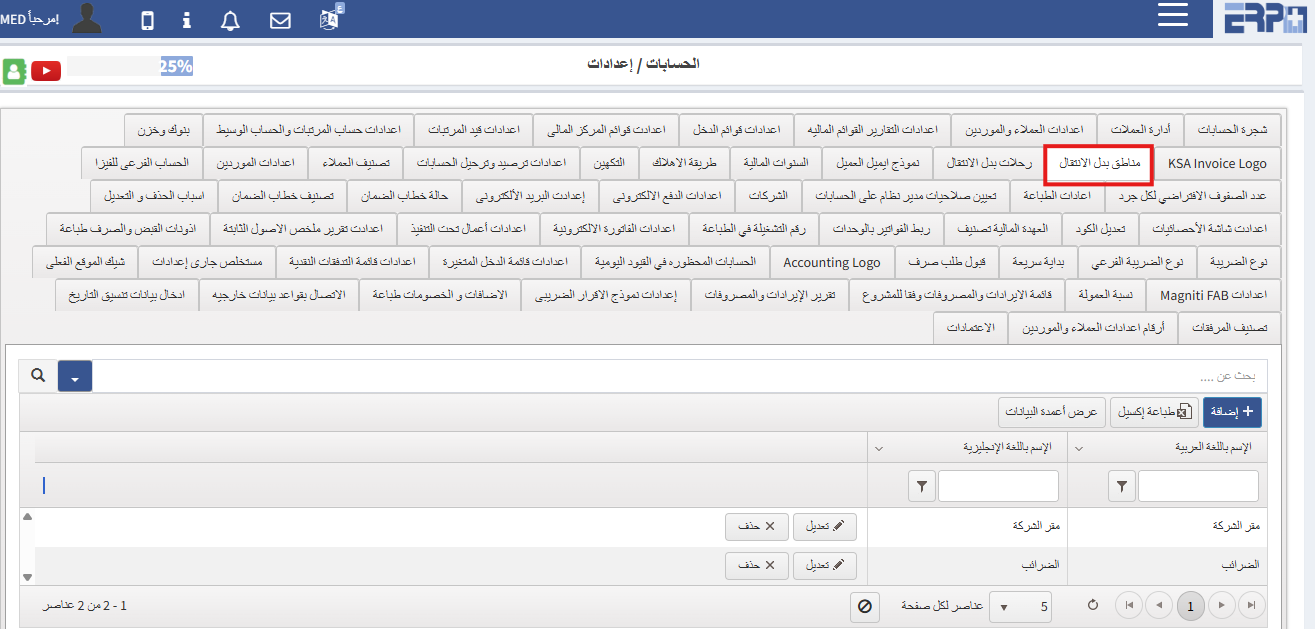Expand the blue dropdown beside the search icon
Viewport: 1315px width, 629px height.
click(75, 377)
